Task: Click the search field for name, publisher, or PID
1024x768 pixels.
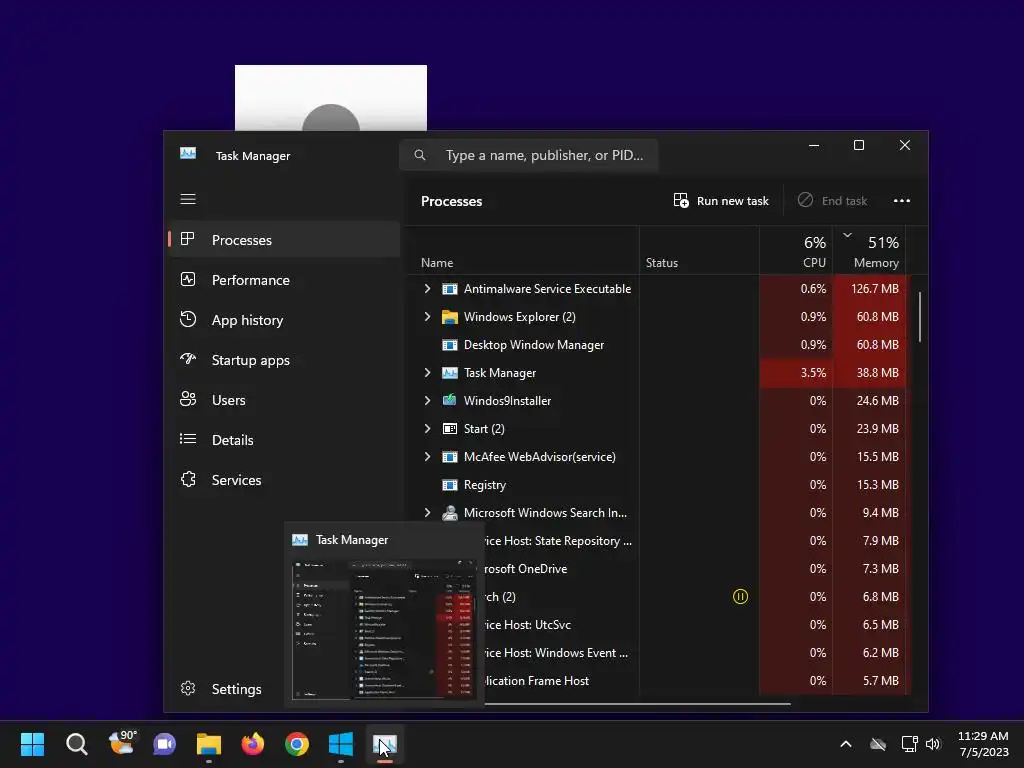Action: click(x=529, y=155)
